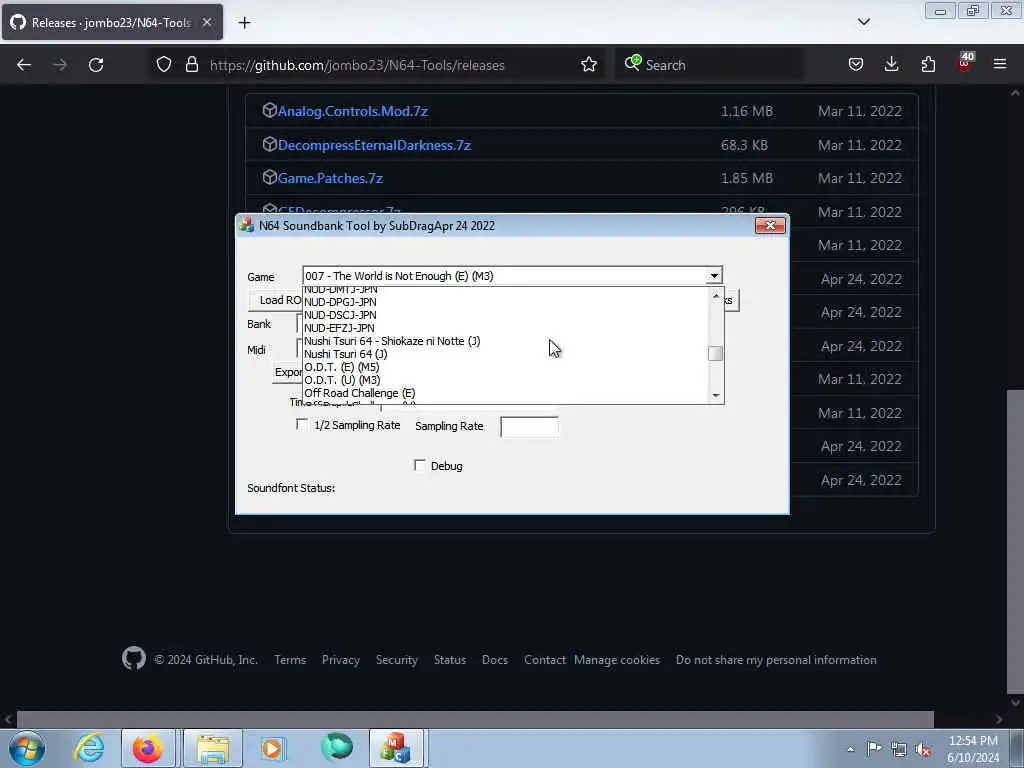Switch to Firefox in the taskbar
The image size is (1024, 768).
tap(148, 748)
